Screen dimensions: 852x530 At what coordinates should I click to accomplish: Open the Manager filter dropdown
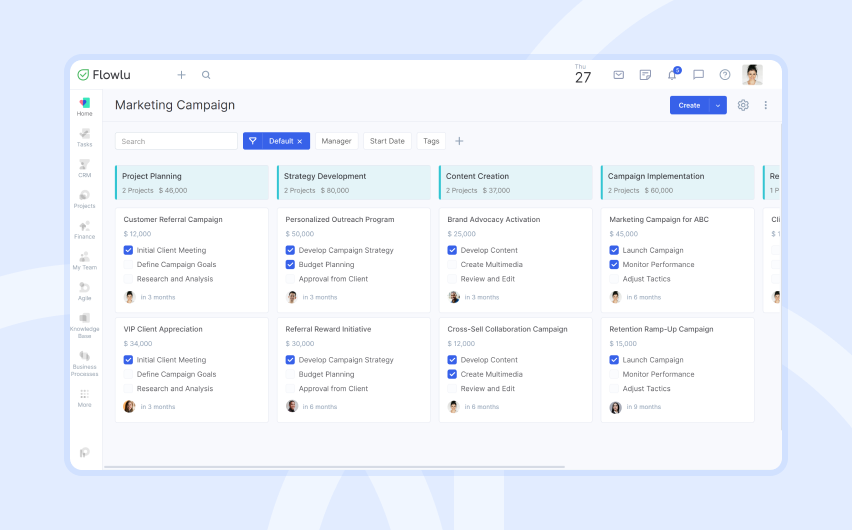tap(336, 141)
